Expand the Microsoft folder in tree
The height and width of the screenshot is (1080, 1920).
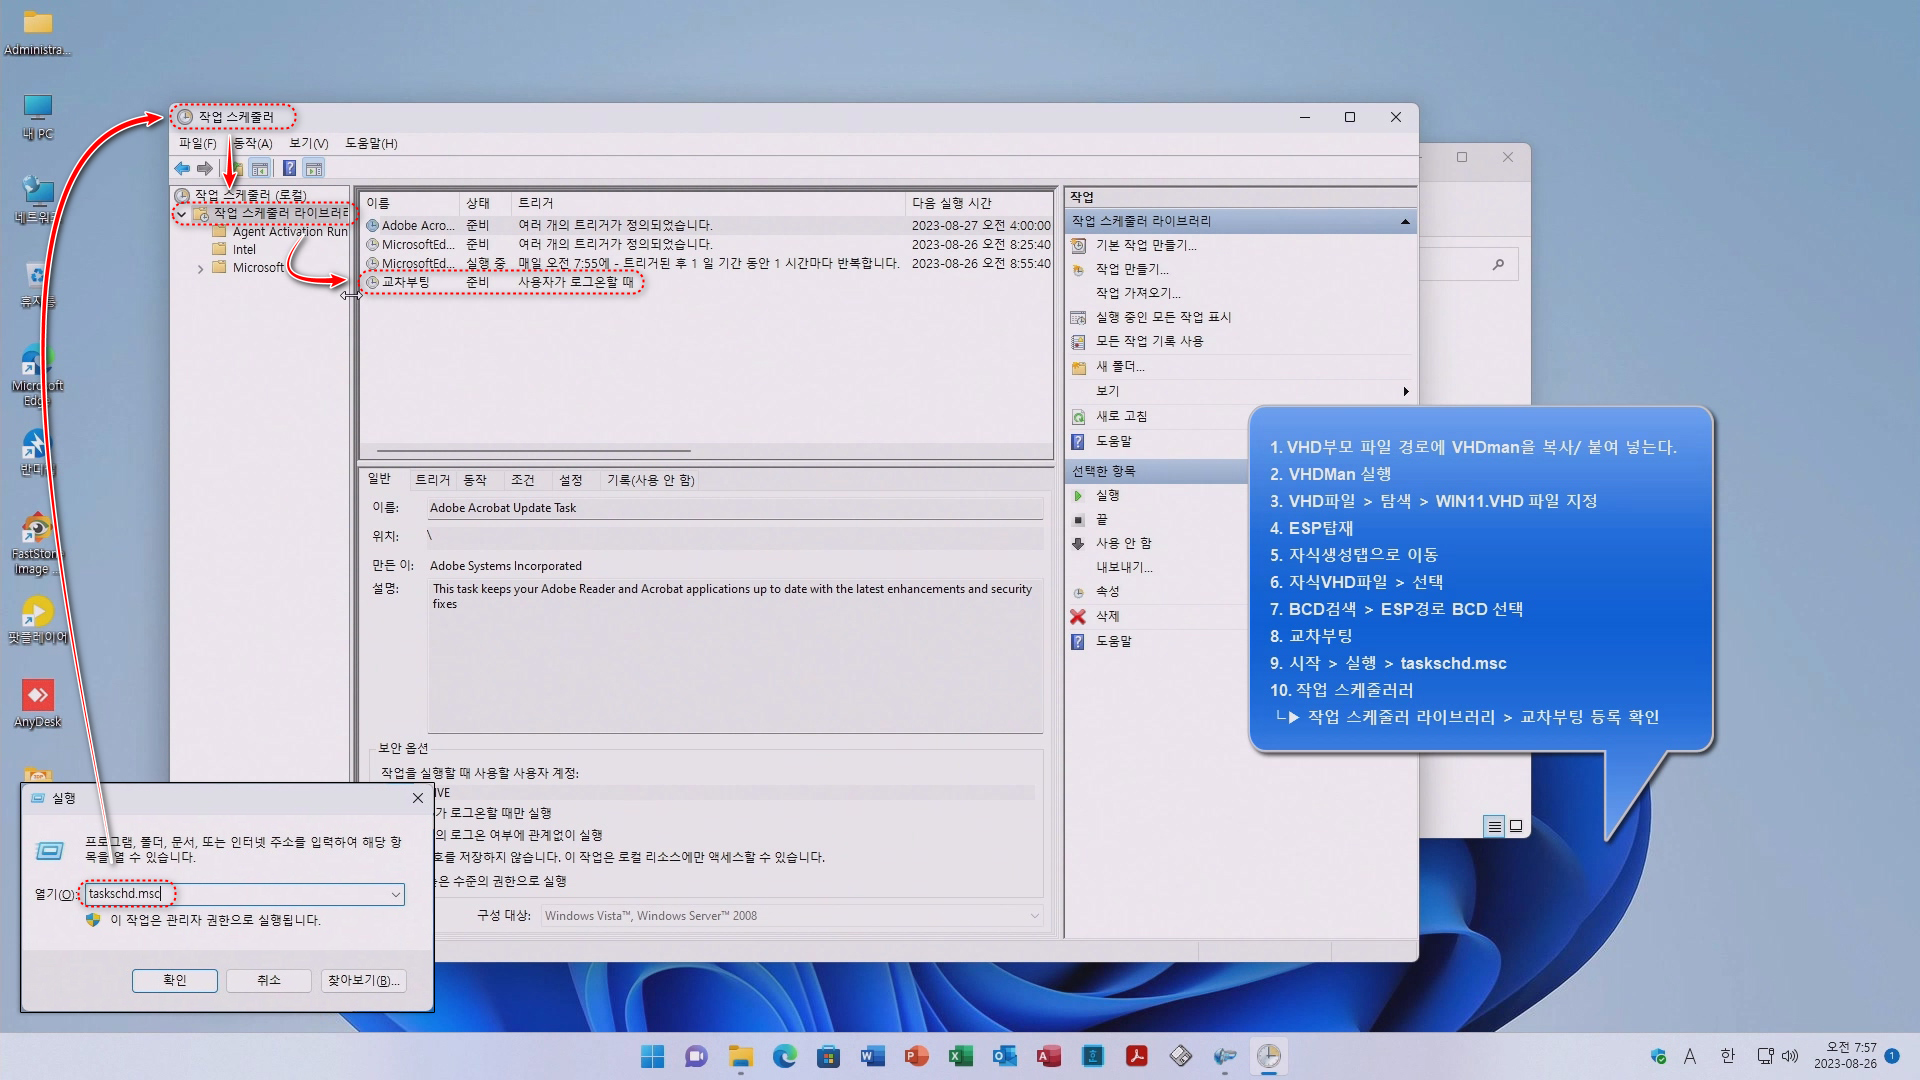click(200, 269)
